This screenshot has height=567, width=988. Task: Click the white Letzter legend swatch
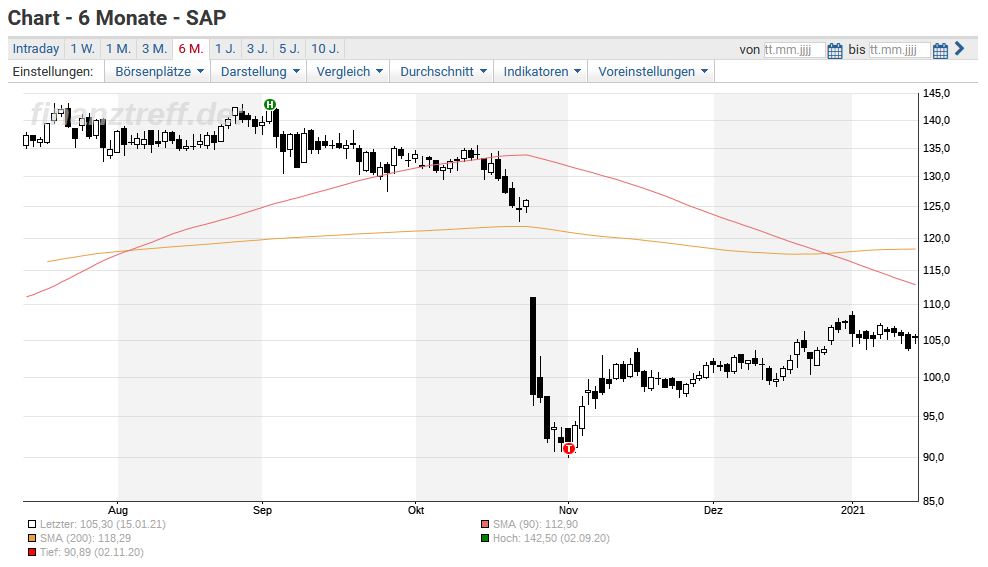(x=32, y=524)
